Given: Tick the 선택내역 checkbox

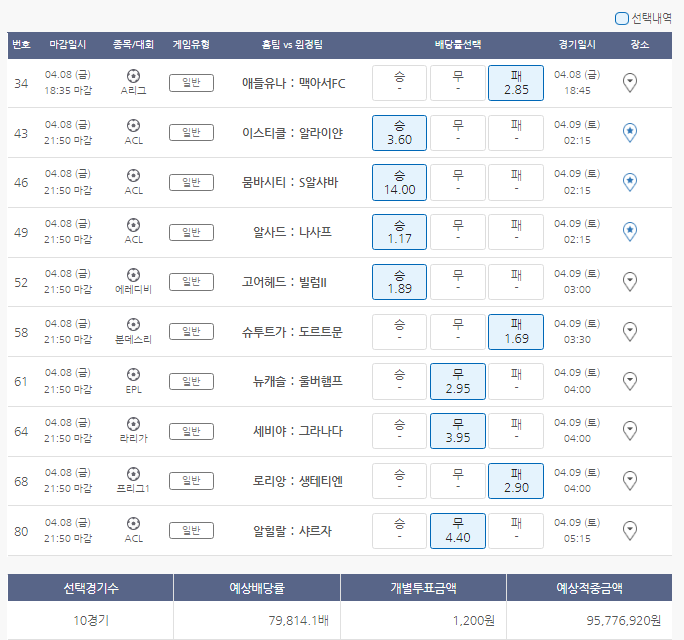Looking at the screenshot, I should click(x=621, y=18).
